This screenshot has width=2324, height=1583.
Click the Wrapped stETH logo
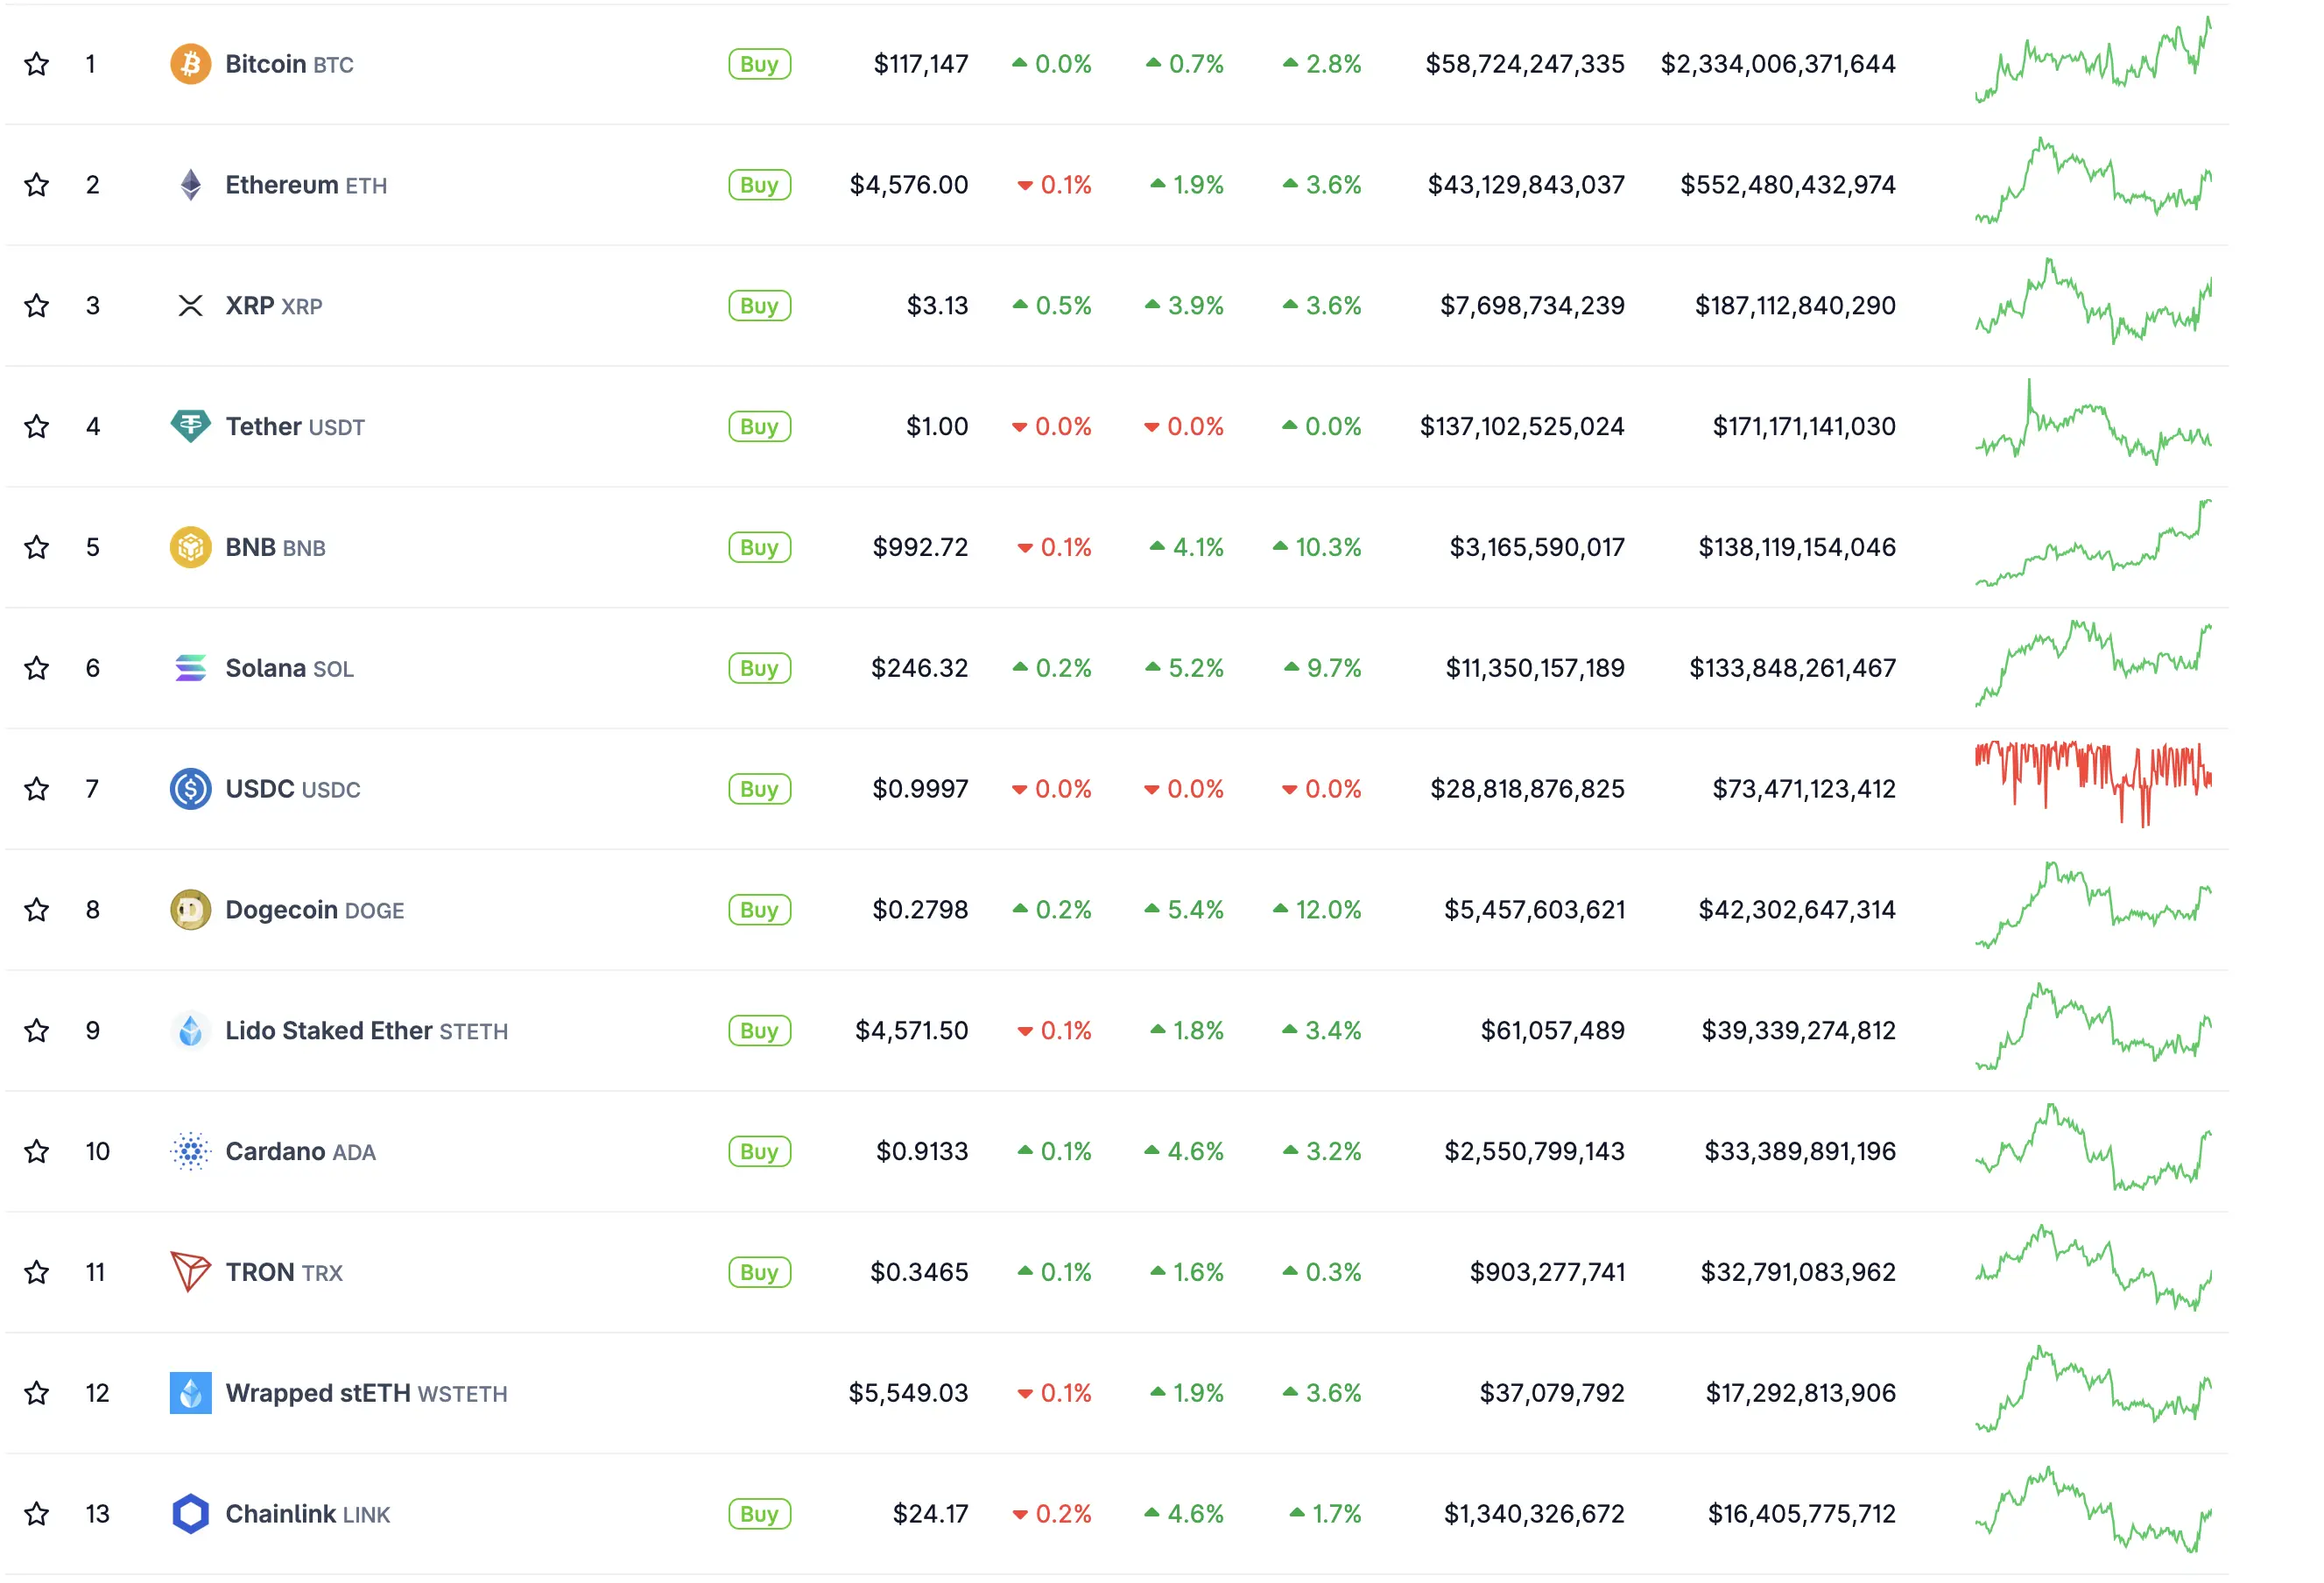191,1394
